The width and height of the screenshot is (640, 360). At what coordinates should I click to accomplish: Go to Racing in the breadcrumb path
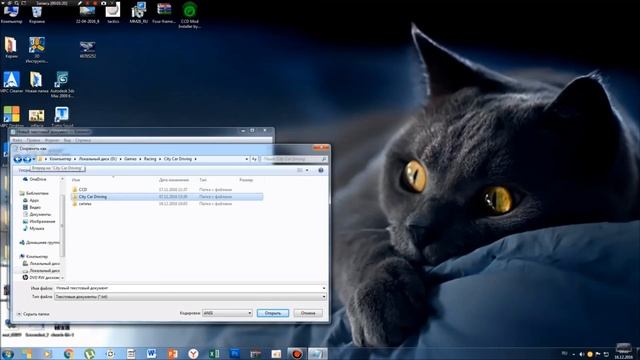click(x=150, y=159)
